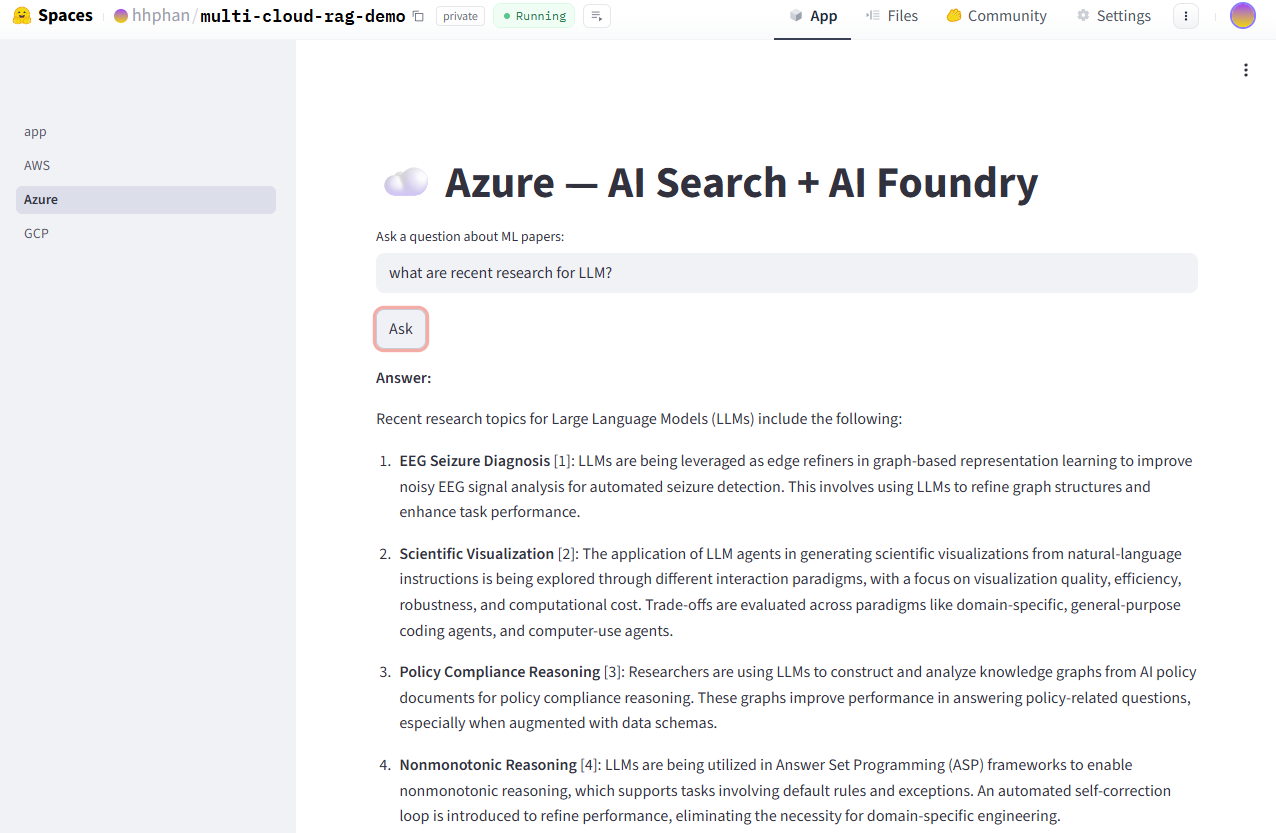Copy the space name with the copy icon
The height and width of the screenshot is (833, 1276).
418,16
